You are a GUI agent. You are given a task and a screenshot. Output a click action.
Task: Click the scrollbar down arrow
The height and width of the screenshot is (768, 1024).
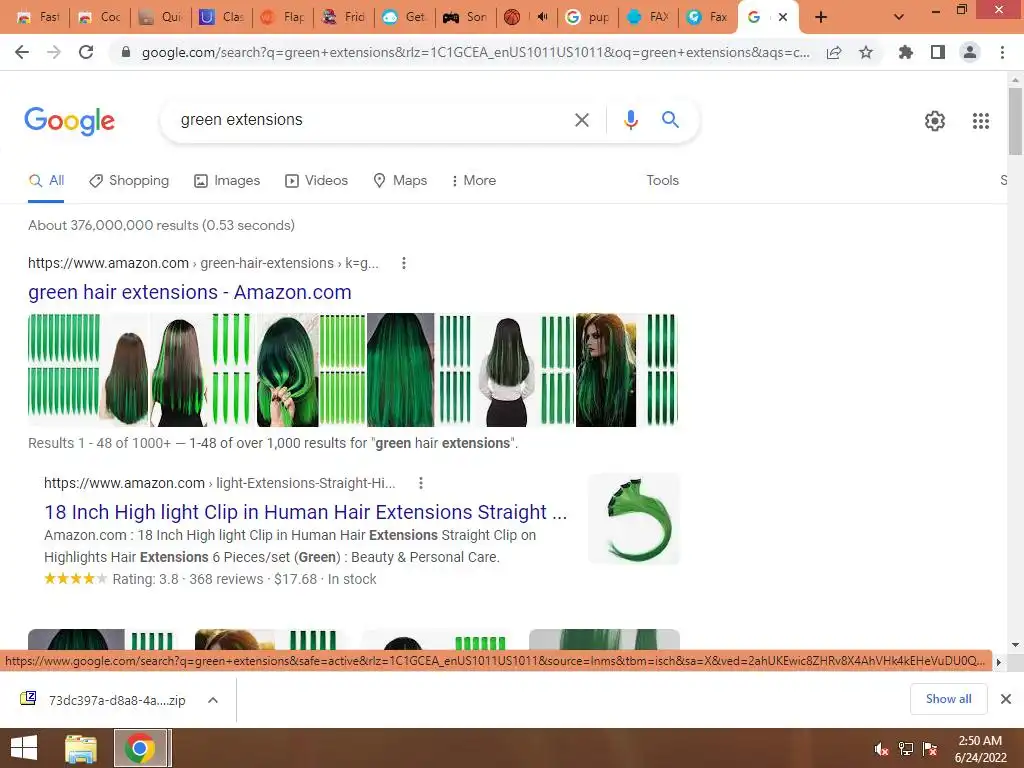pyautogui.click(x=1015, y=645)
